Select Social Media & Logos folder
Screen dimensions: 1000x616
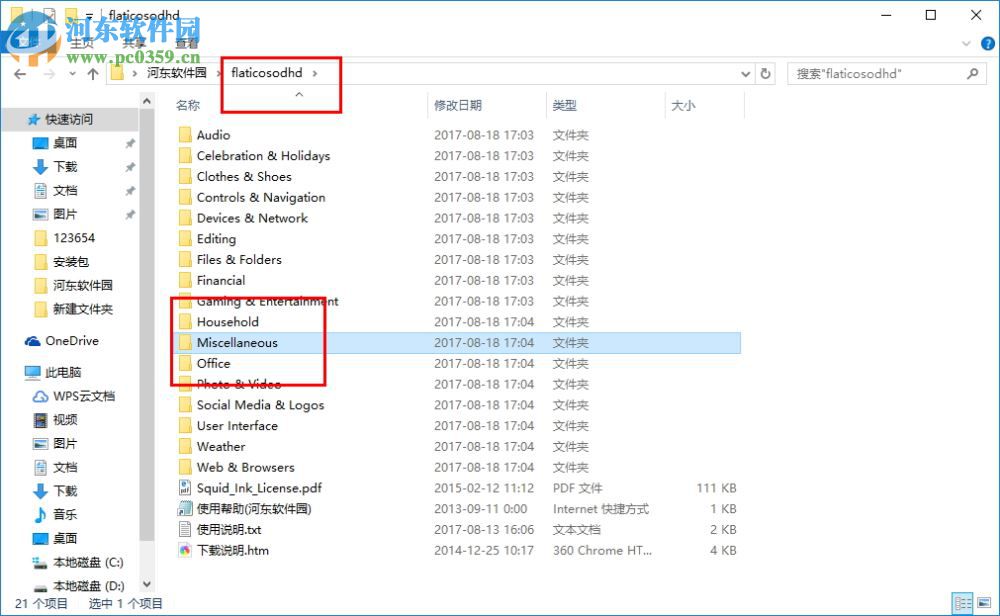coord(260,405)
